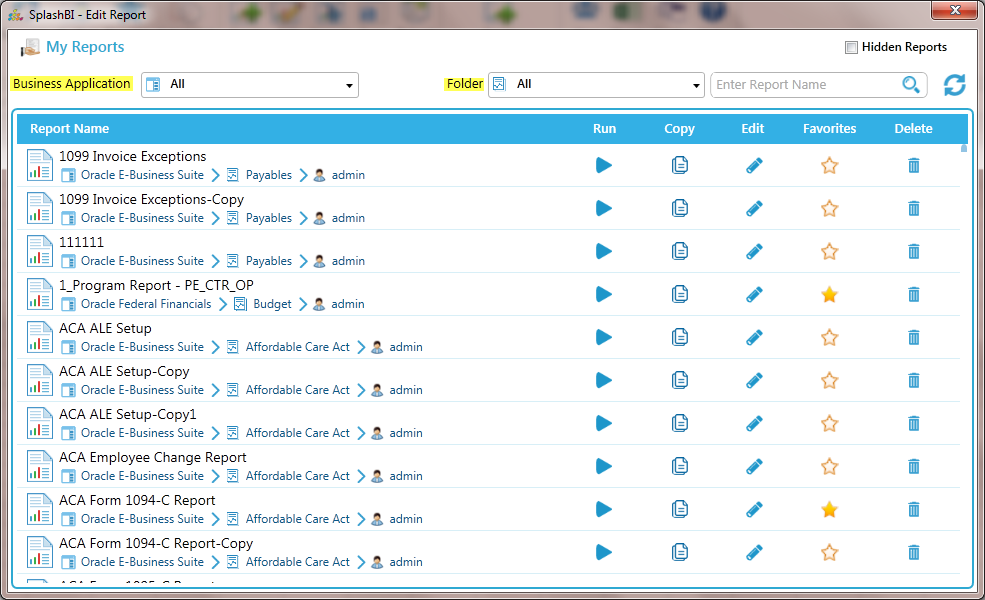
Task: Enable the Hidden Reports checkbox
Action: [851, 47]
